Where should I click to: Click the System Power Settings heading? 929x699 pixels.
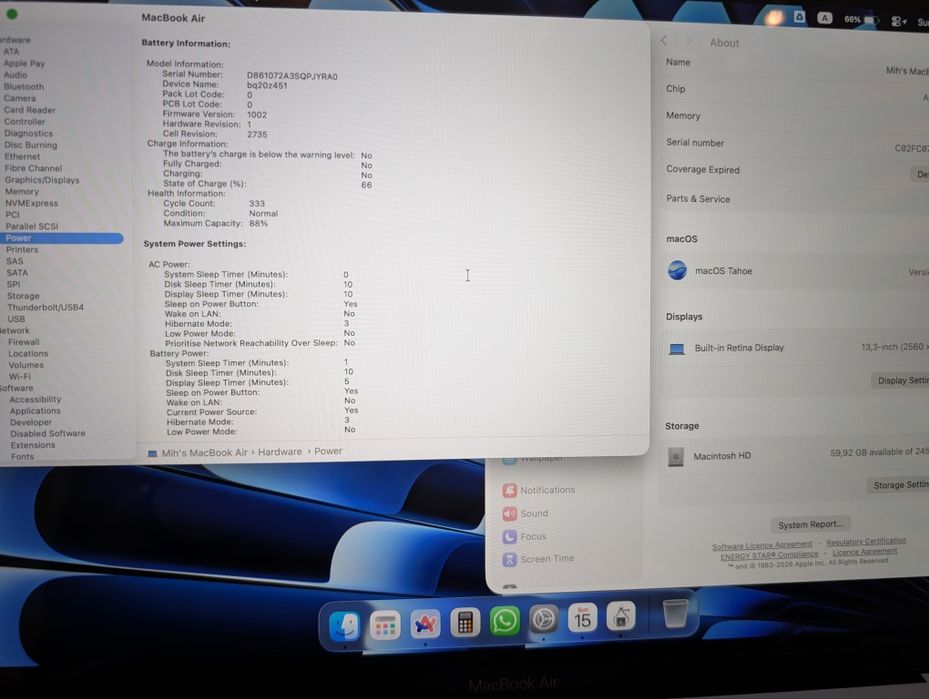tap(194, 243)
